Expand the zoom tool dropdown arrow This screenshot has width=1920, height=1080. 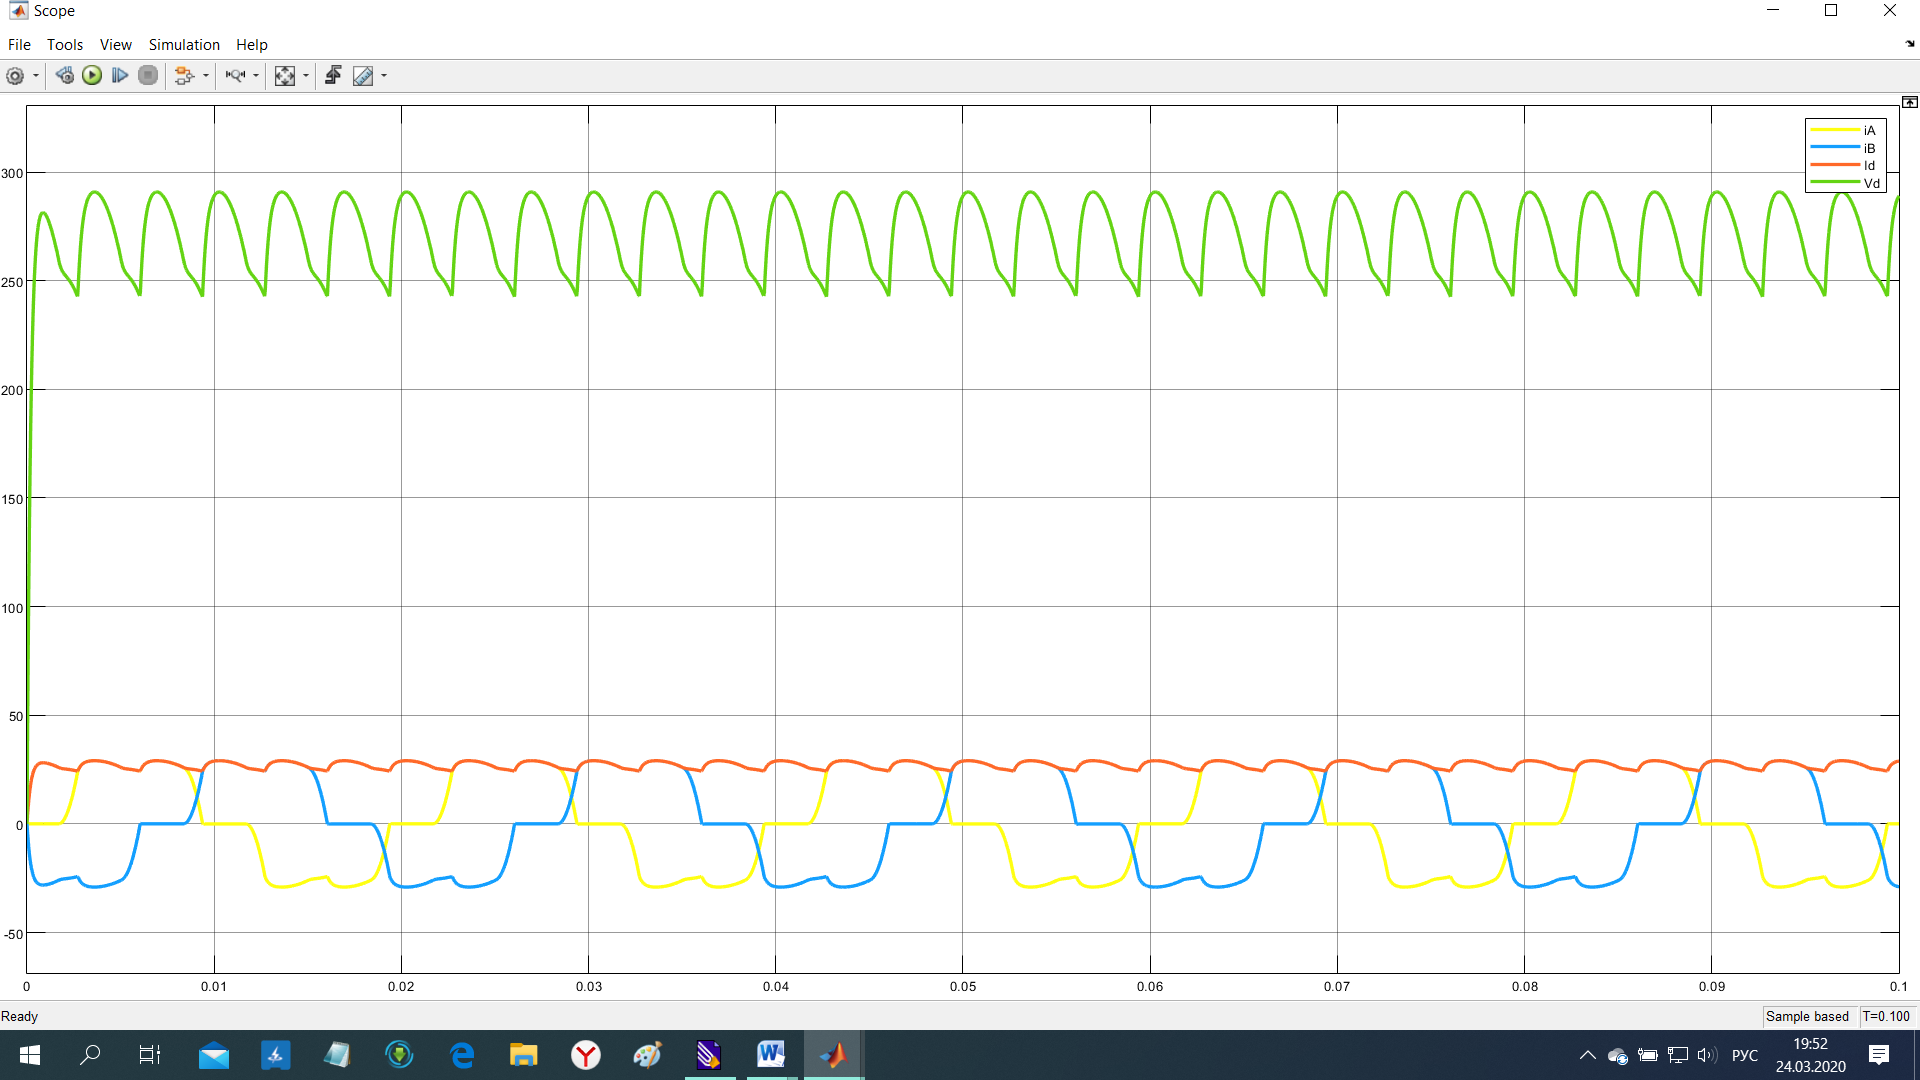(x=256, y=76)
